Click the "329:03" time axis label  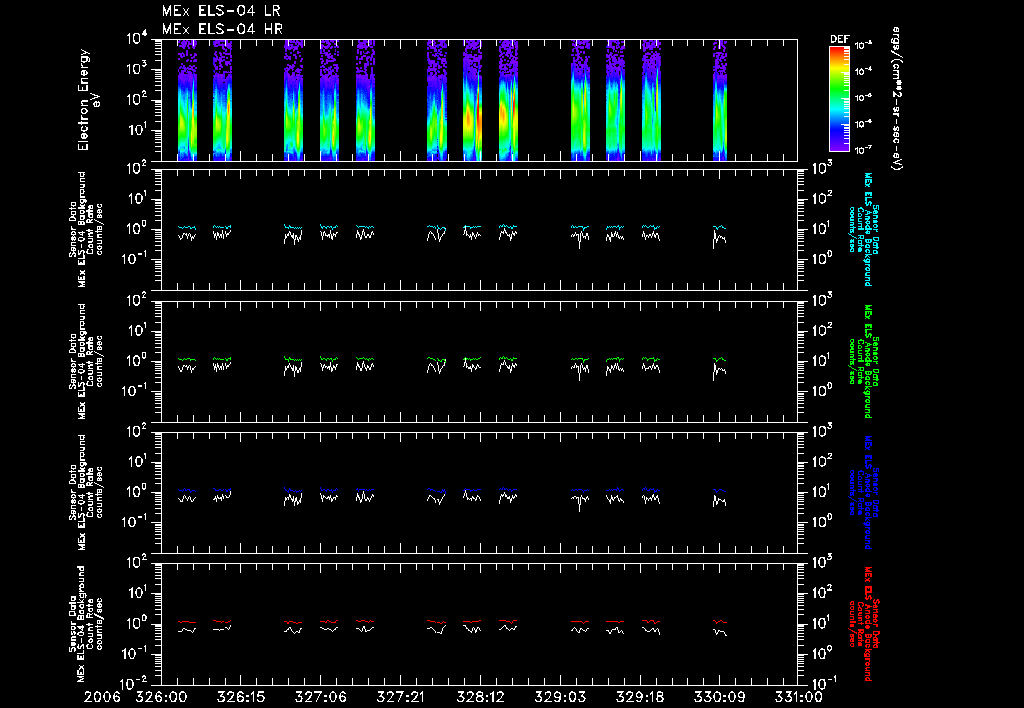coord(559,697)
